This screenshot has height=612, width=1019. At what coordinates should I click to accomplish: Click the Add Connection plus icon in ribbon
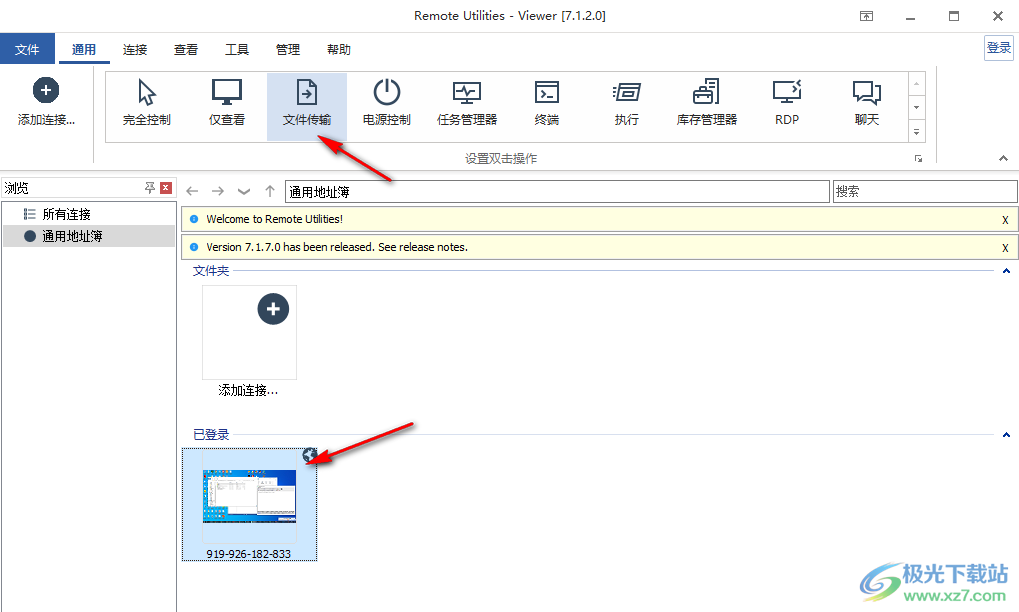click(45, 90)
